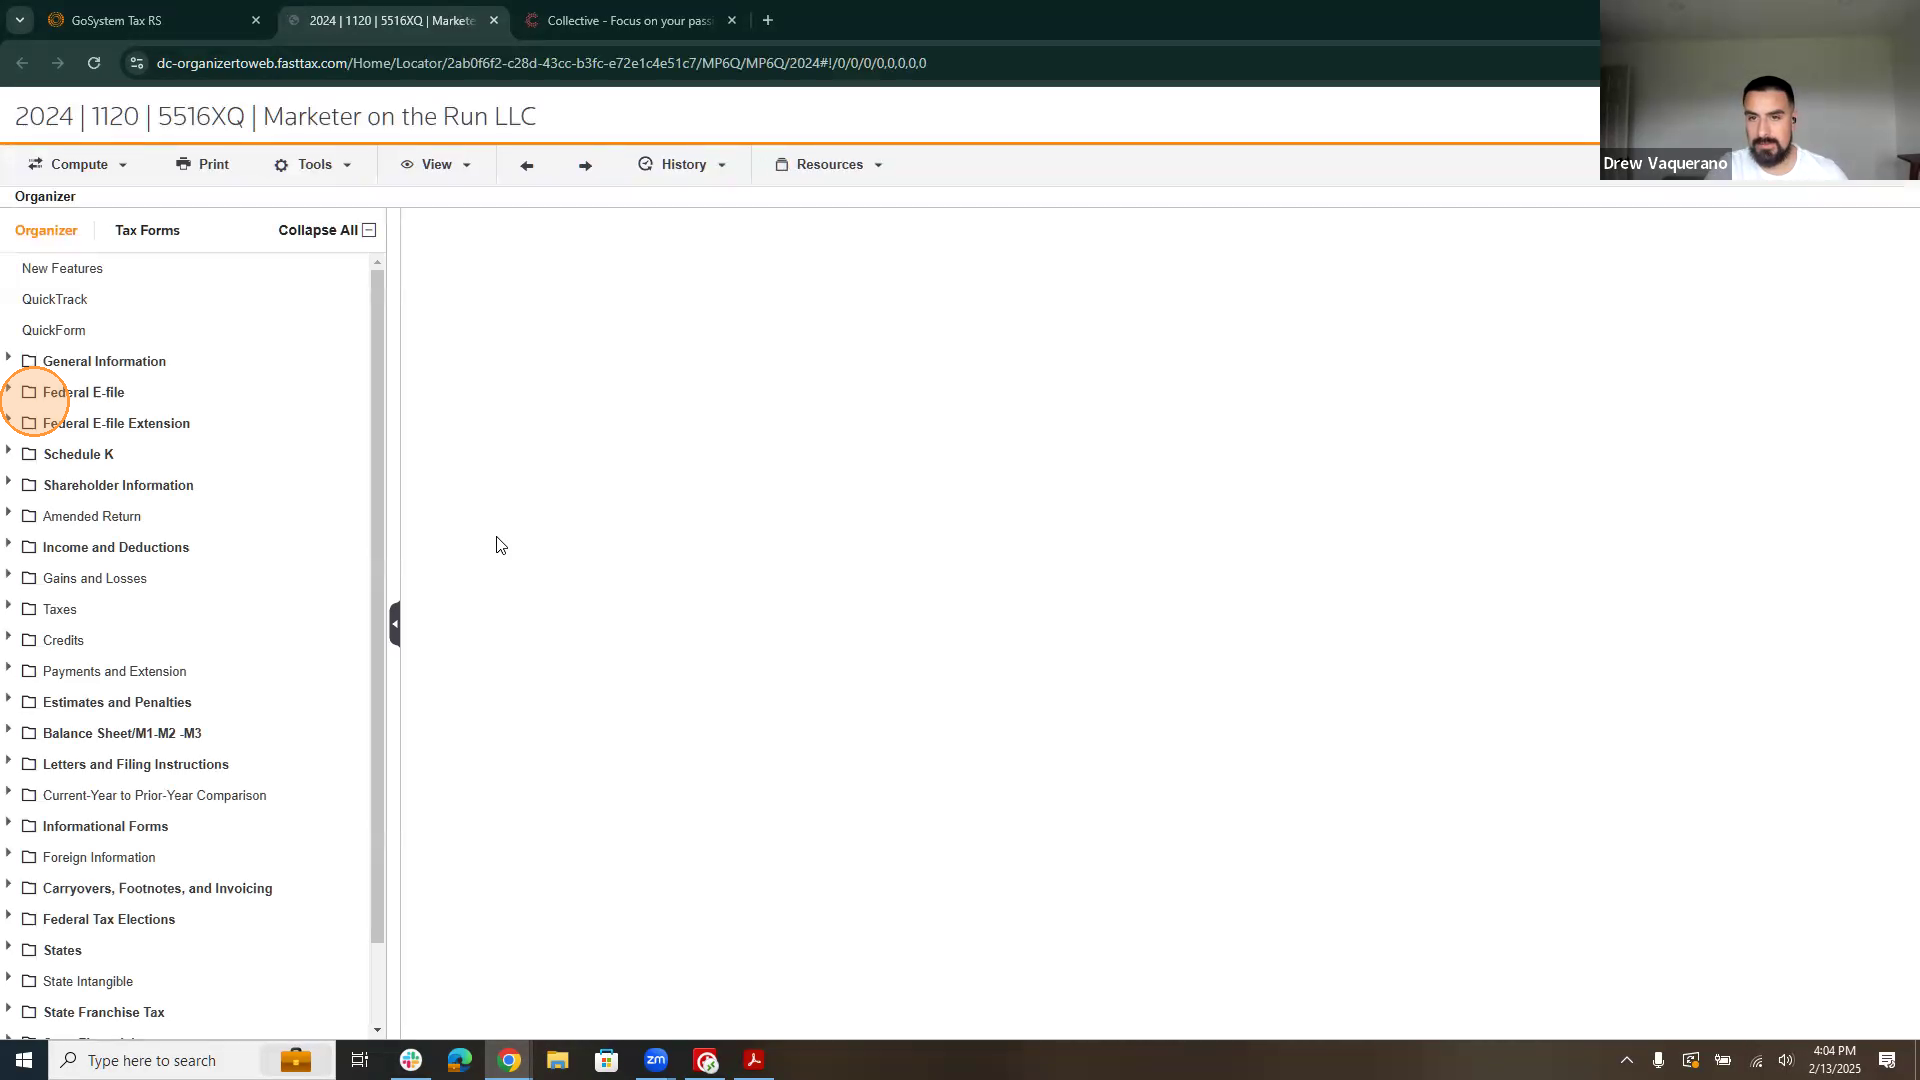Open Slack from the Windows taskbar
The image size is (1920, 1080).
pos(411,1060)
